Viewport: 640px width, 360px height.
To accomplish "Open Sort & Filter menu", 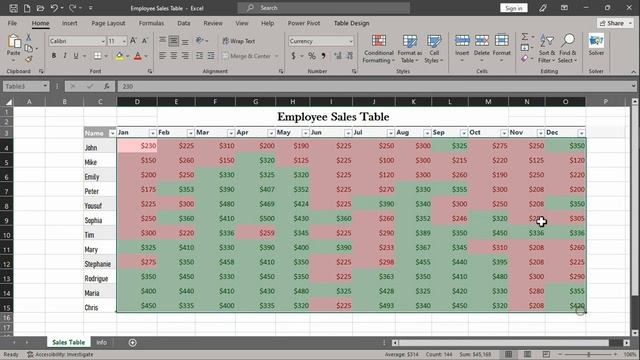I will click(547, 49).
